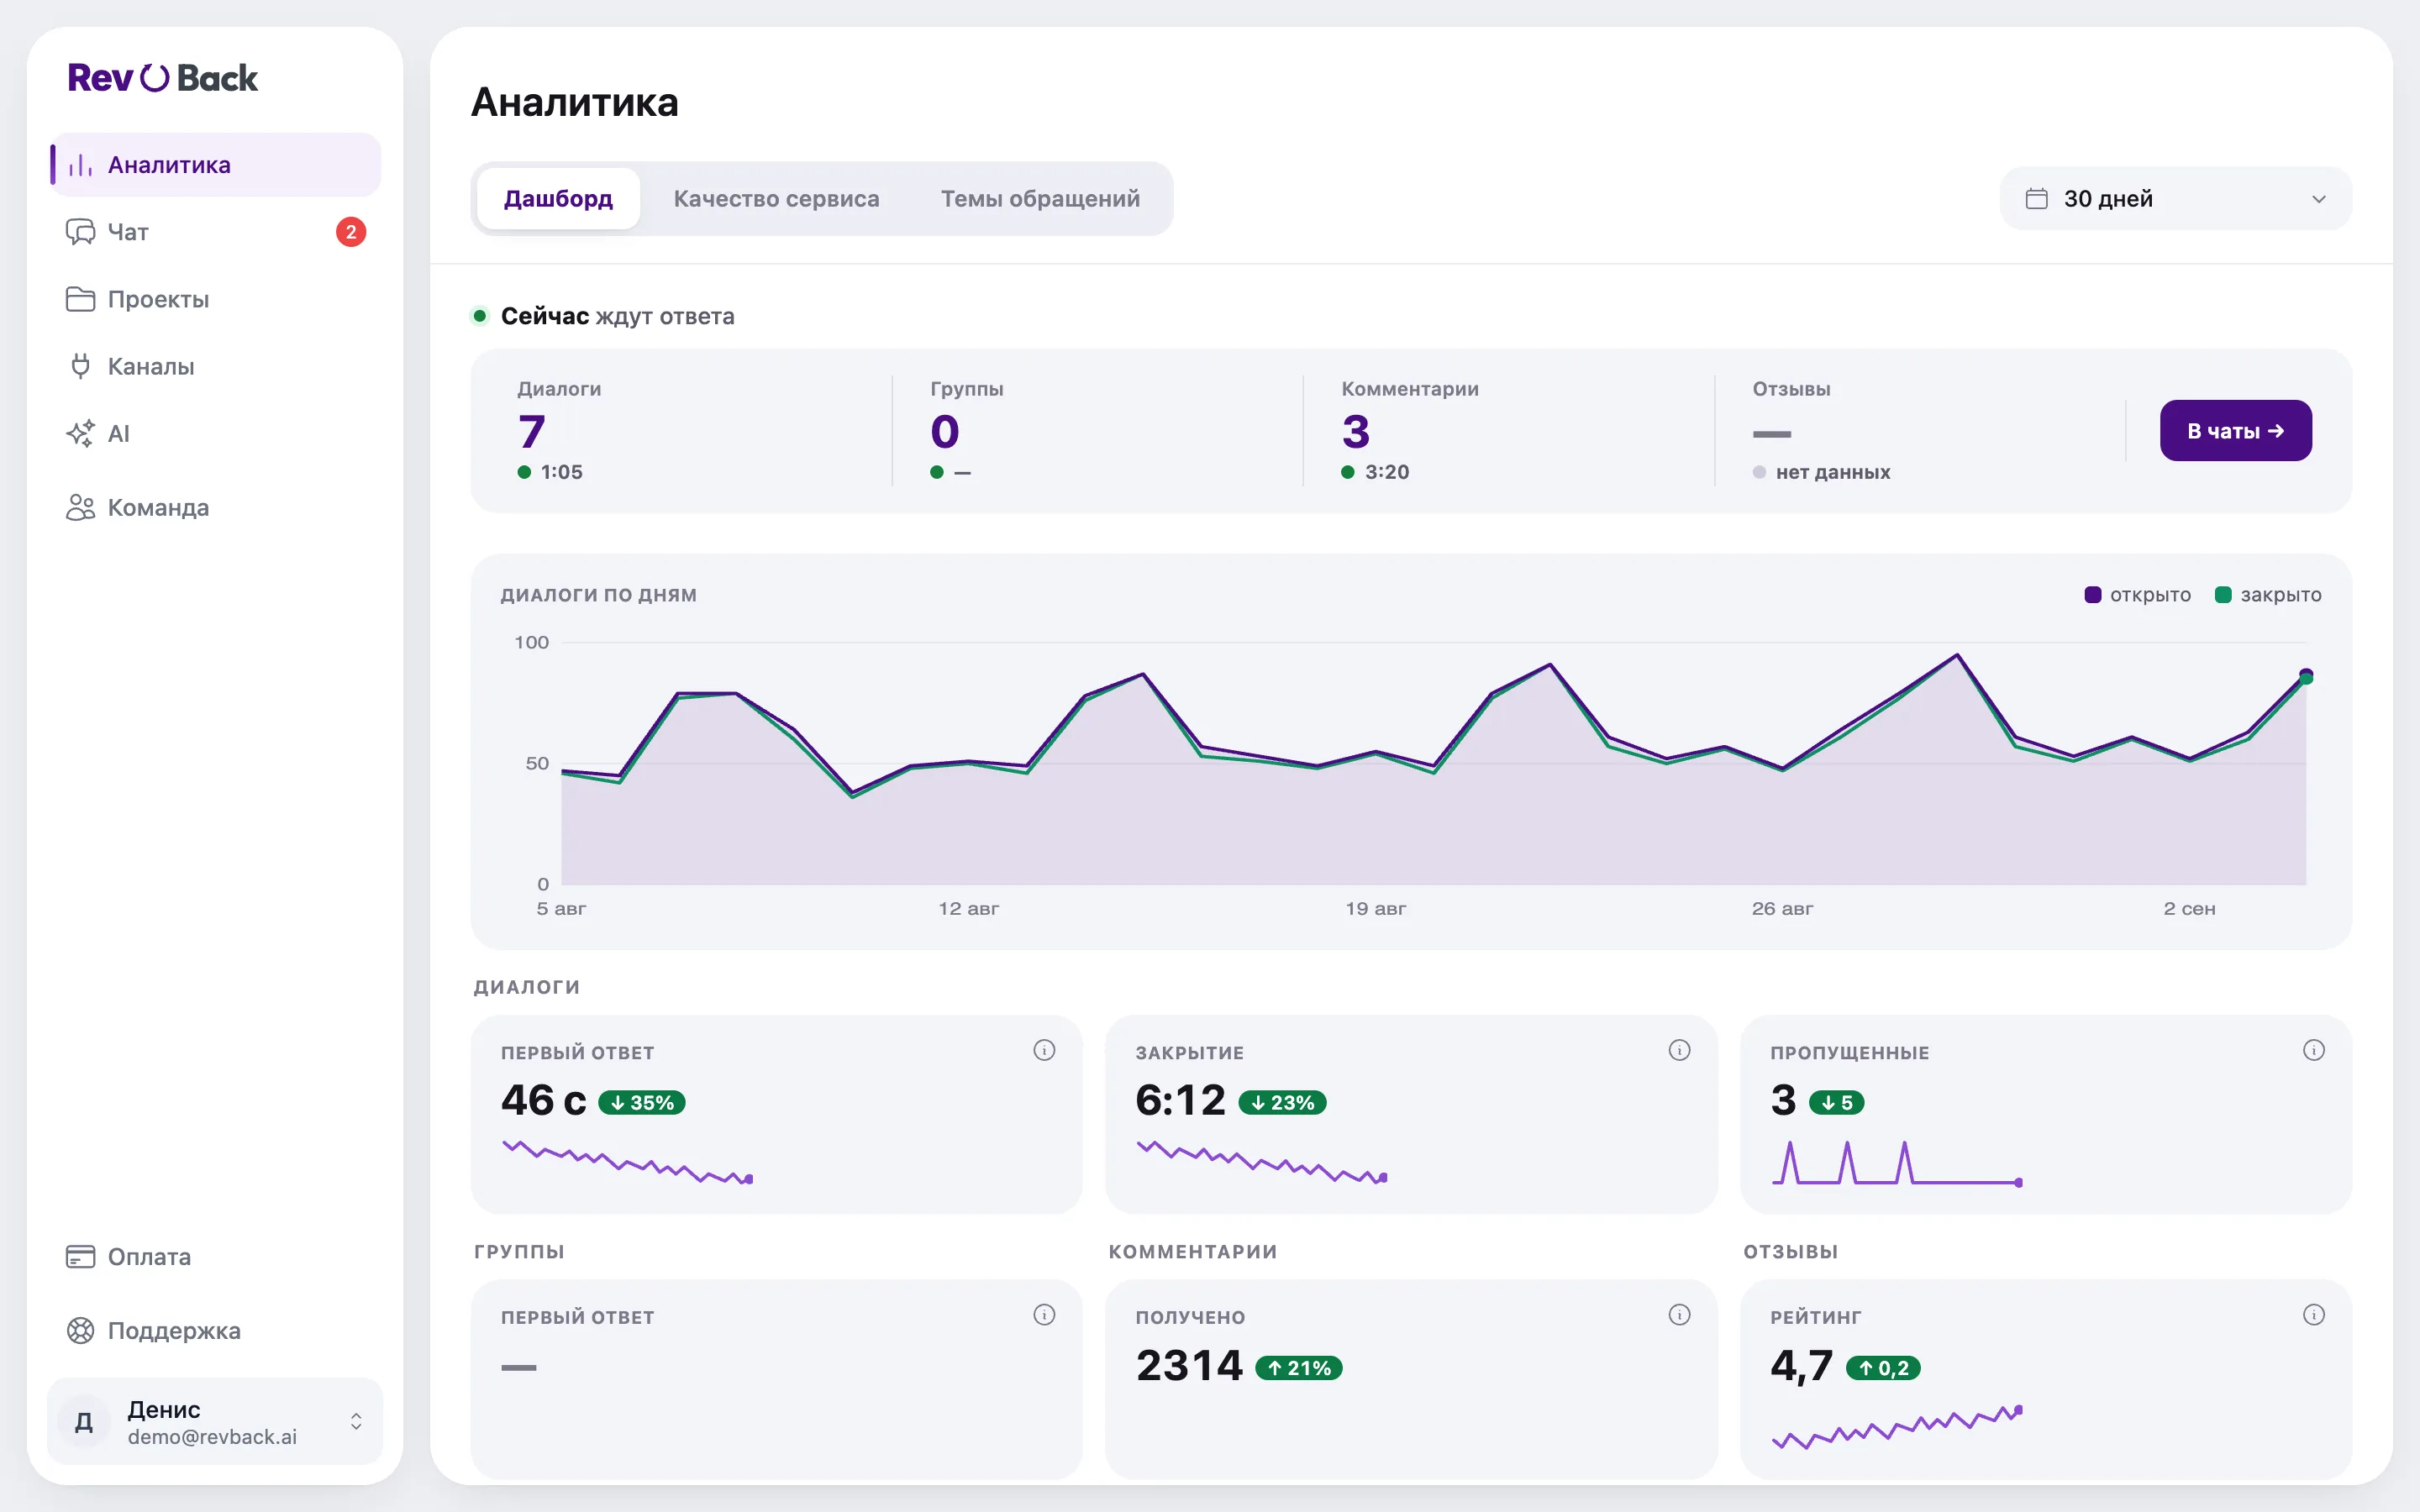2420x1512 pixels.
Task: Click the demo@revback.ai email
Action: [212, 1437]
